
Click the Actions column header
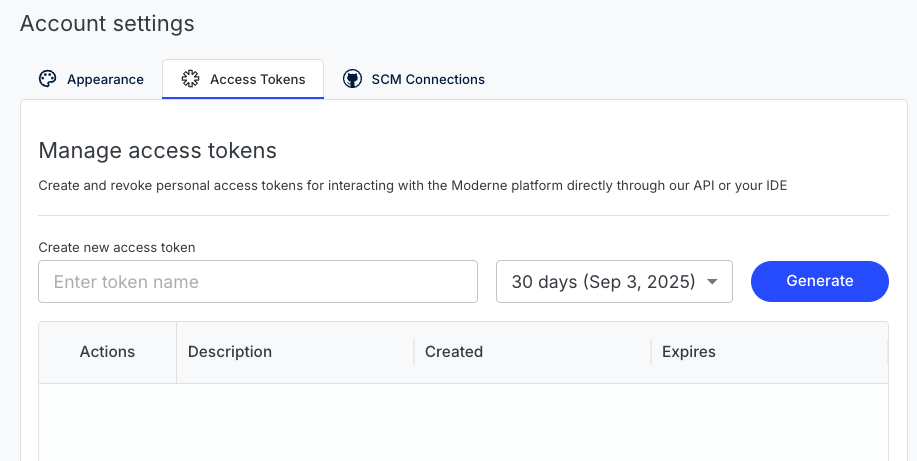(108, 352)
